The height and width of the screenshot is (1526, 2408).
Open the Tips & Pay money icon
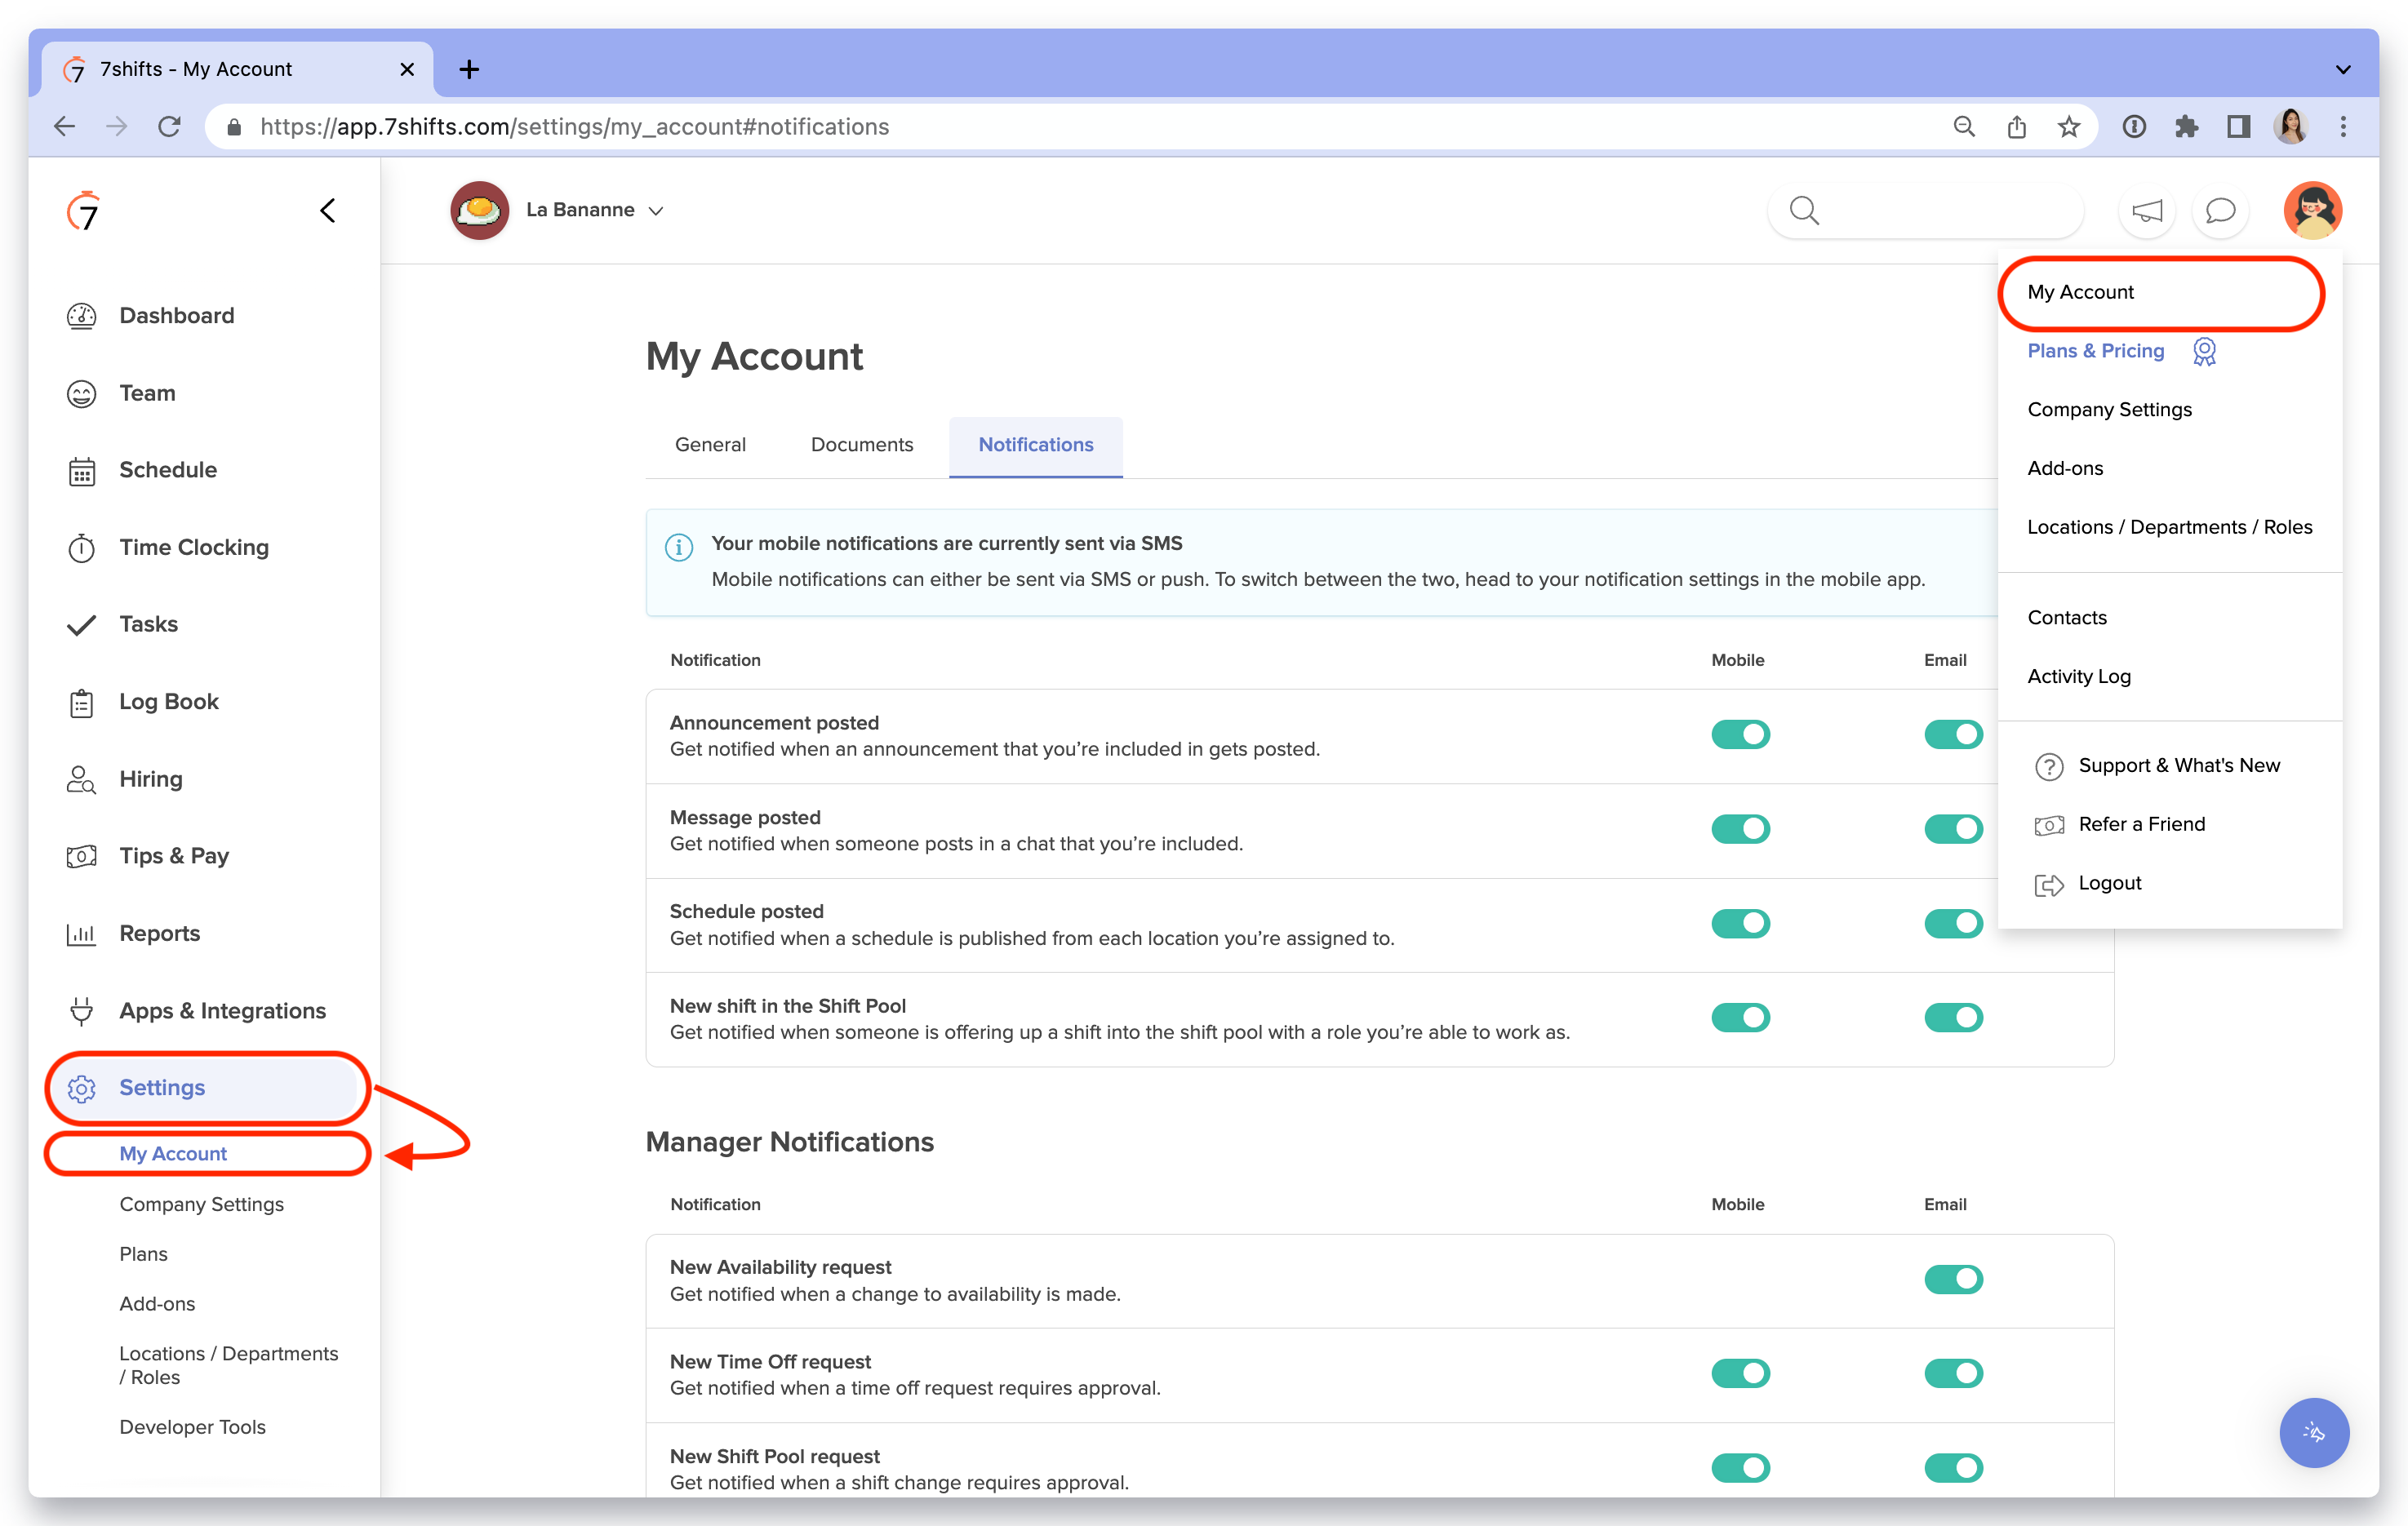coord(81,856)
